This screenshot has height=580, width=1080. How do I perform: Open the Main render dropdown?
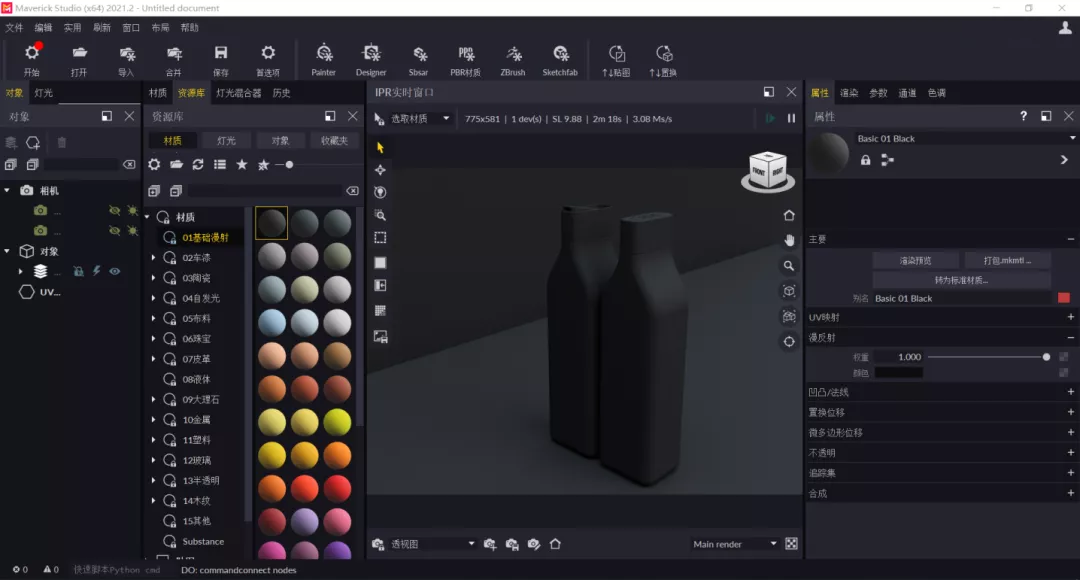pyautogui.click(x=735, y=544)
